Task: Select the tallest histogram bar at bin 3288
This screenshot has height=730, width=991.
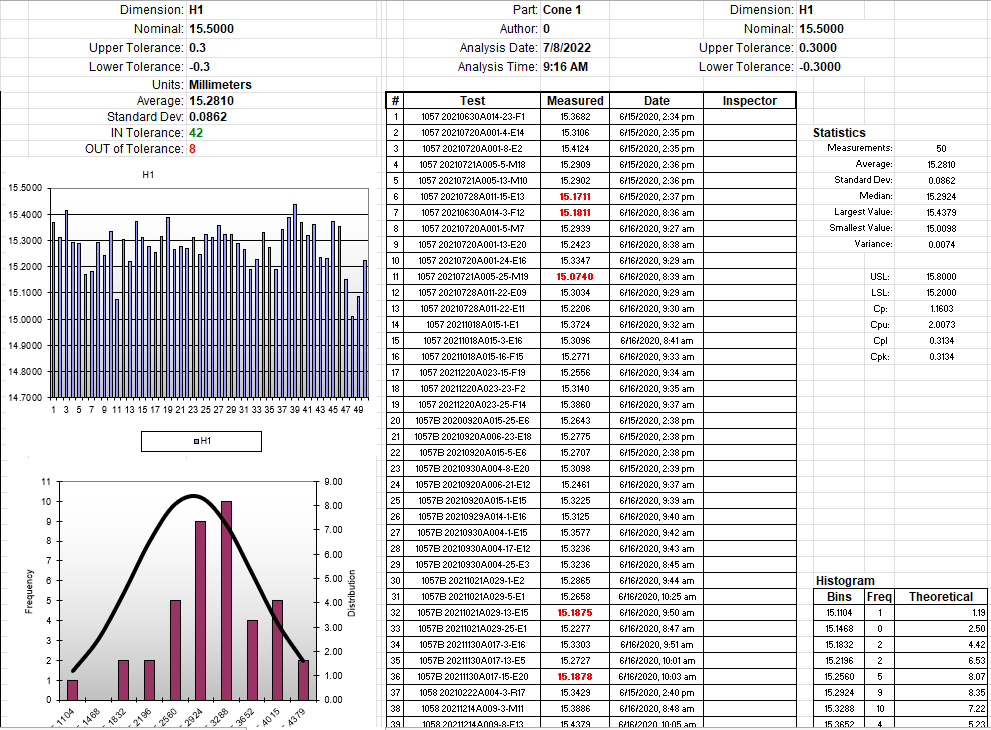Action: coord(226,600)
